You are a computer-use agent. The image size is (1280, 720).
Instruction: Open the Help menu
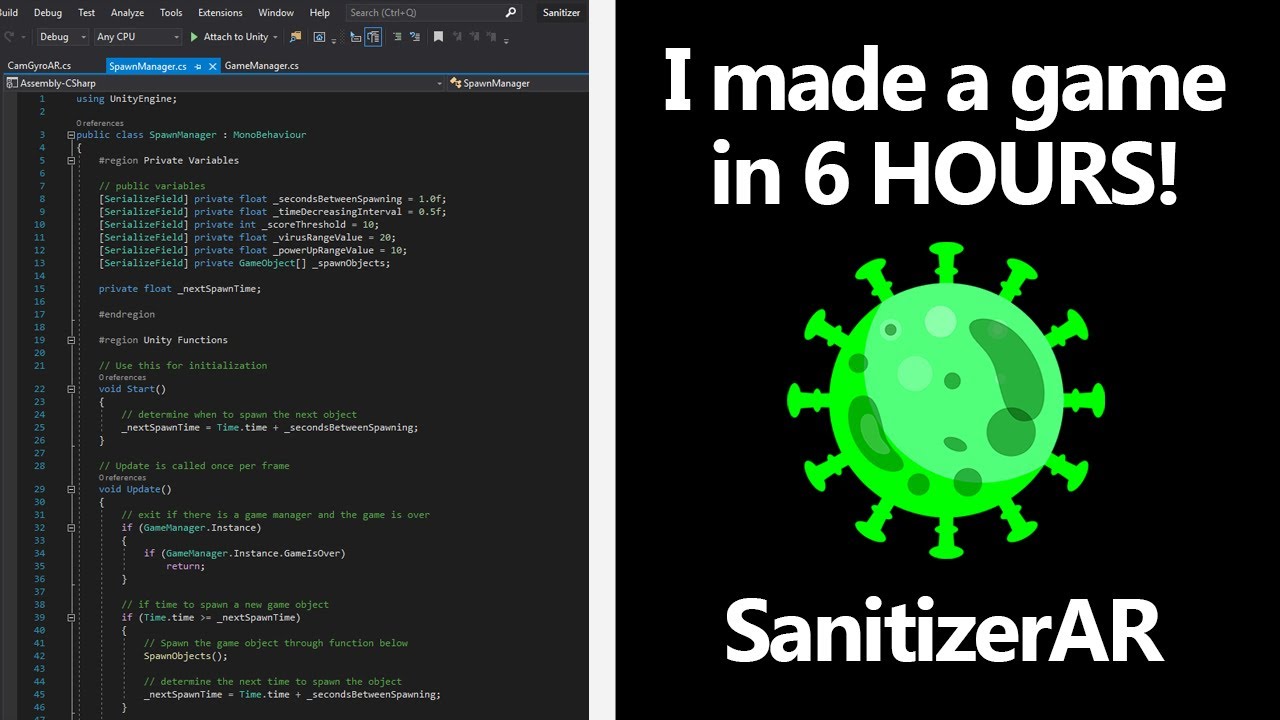pos(320,12)
